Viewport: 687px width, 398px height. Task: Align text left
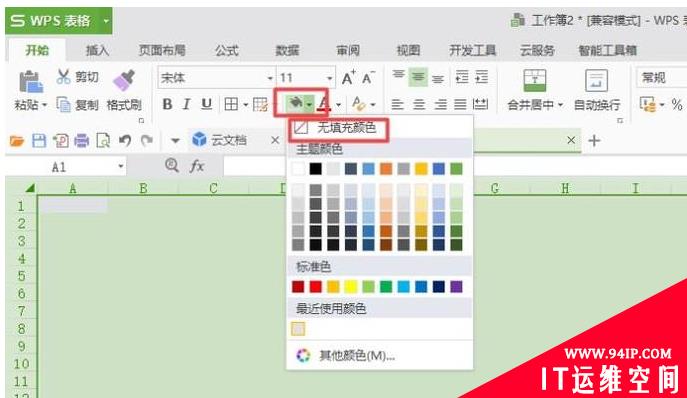(397, 104)
